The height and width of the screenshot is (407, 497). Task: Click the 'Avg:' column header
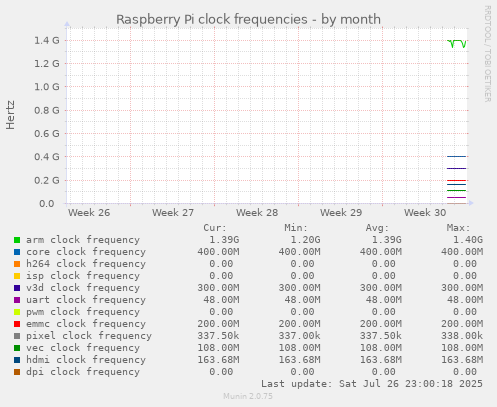[377, 228]
